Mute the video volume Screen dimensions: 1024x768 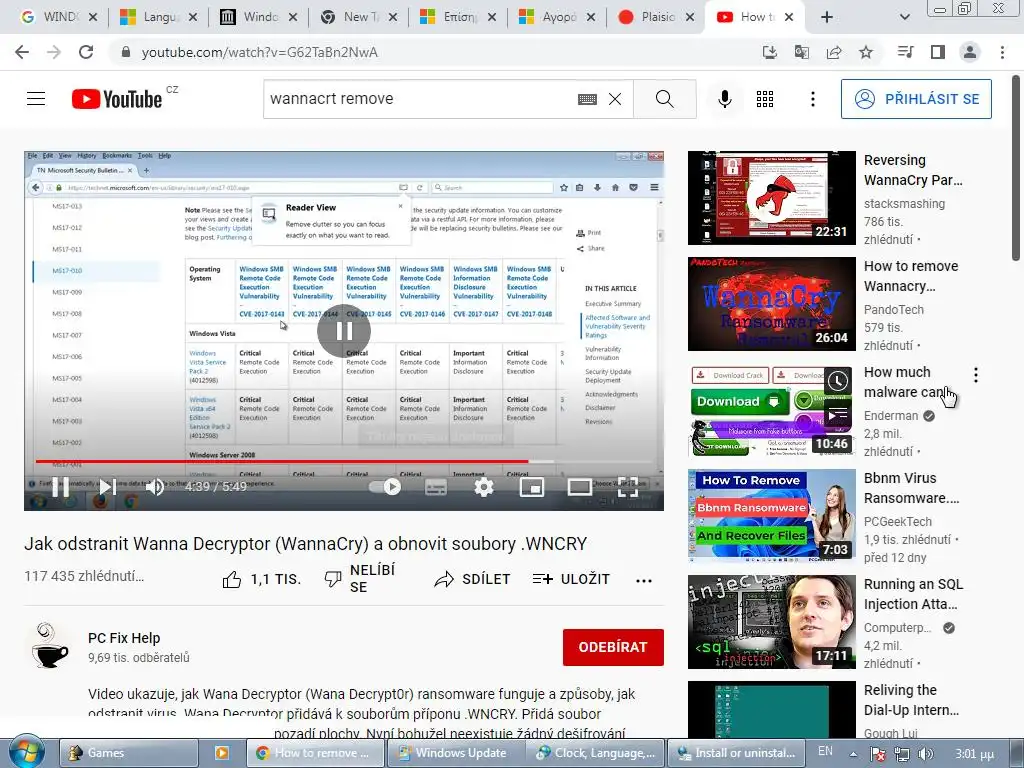(155, 487)
